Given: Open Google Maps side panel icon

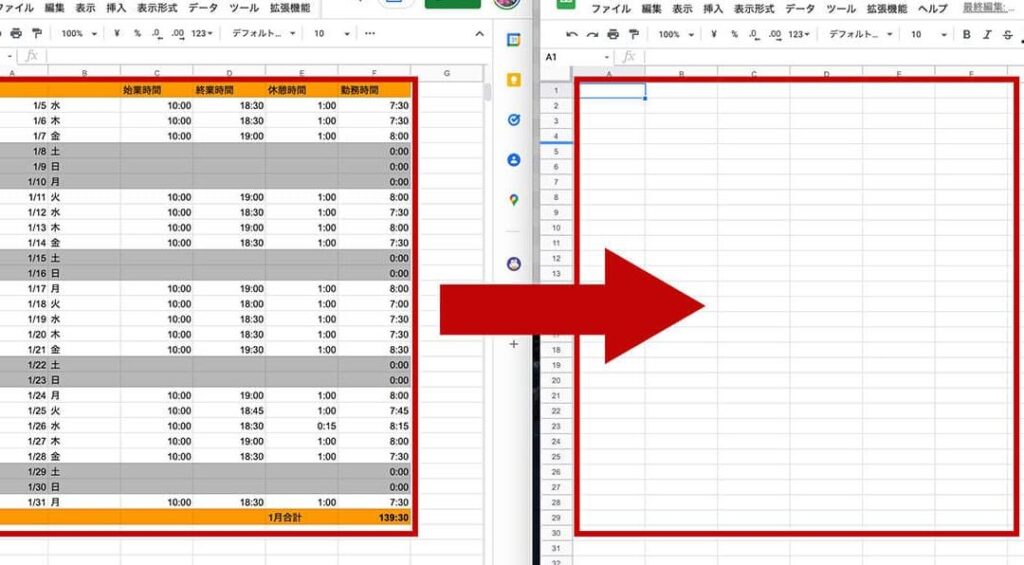Looking at the screenshot, I should tap(514, 200).
